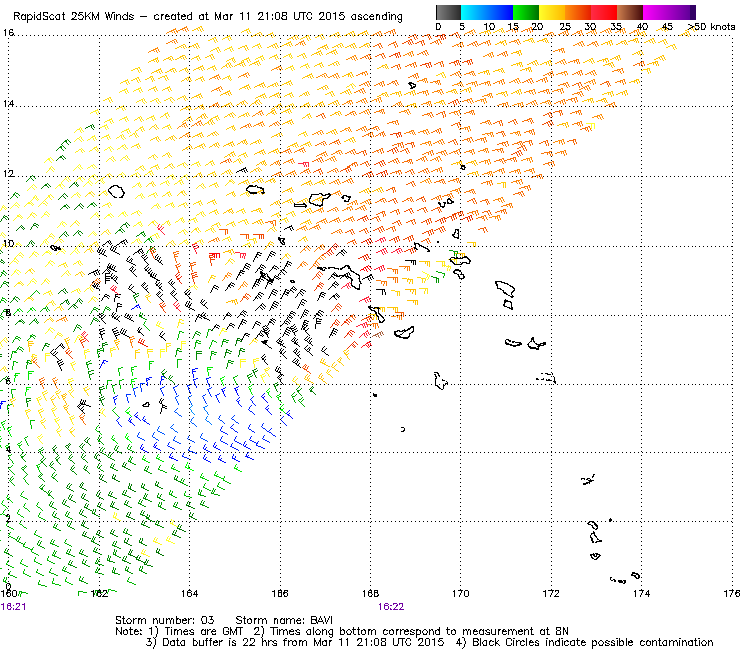Click the yellow 20–25 knots legend segment
The height and width of the screenshot is (650, 740).
click(552, 12)
